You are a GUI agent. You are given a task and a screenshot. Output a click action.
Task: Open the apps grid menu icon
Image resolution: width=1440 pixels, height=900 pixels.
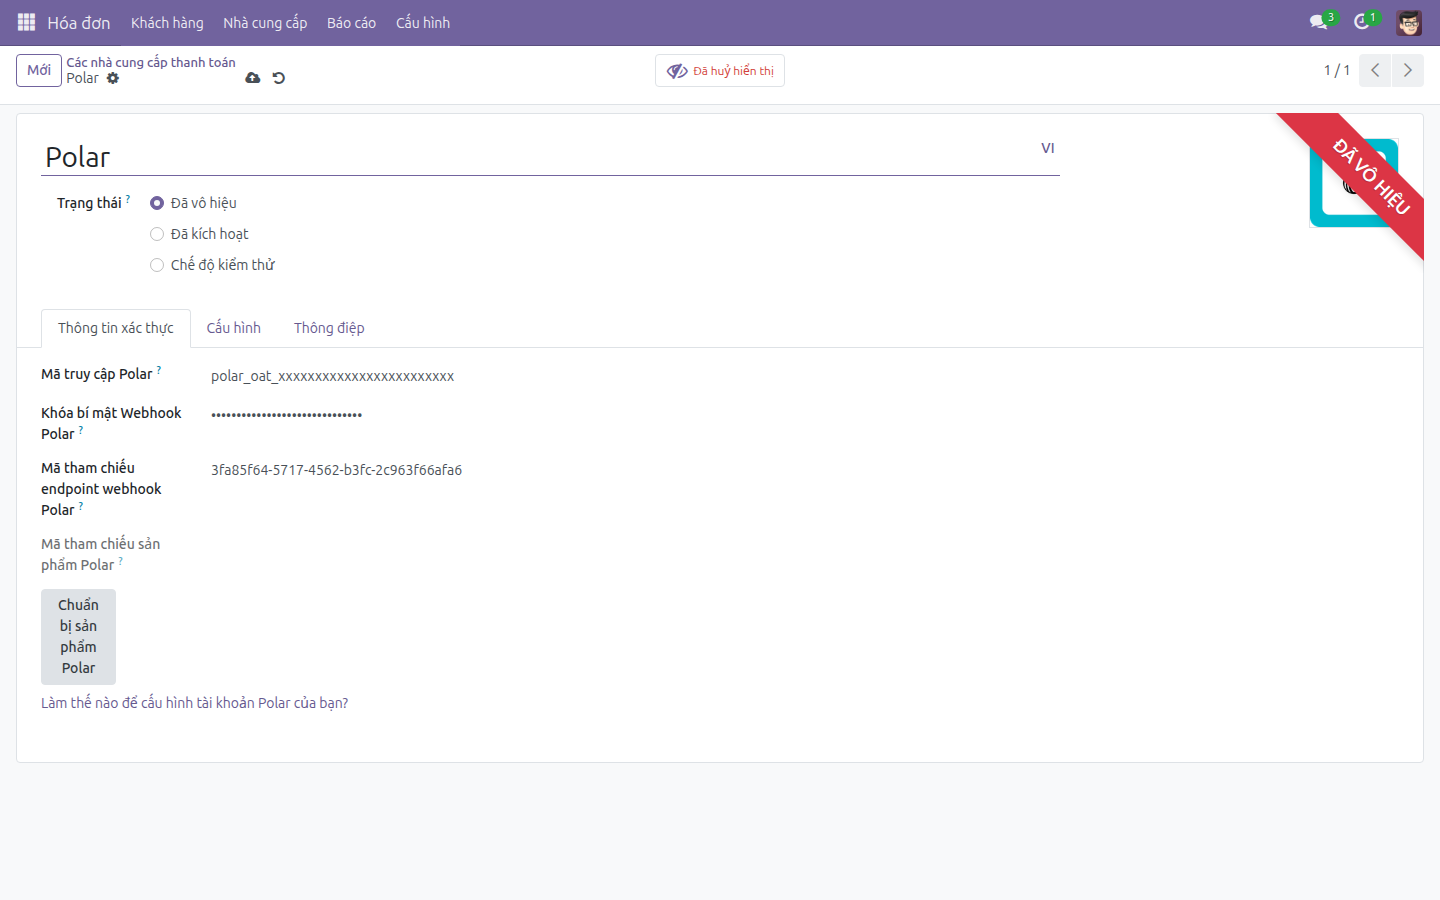click(x=27, y=22)
